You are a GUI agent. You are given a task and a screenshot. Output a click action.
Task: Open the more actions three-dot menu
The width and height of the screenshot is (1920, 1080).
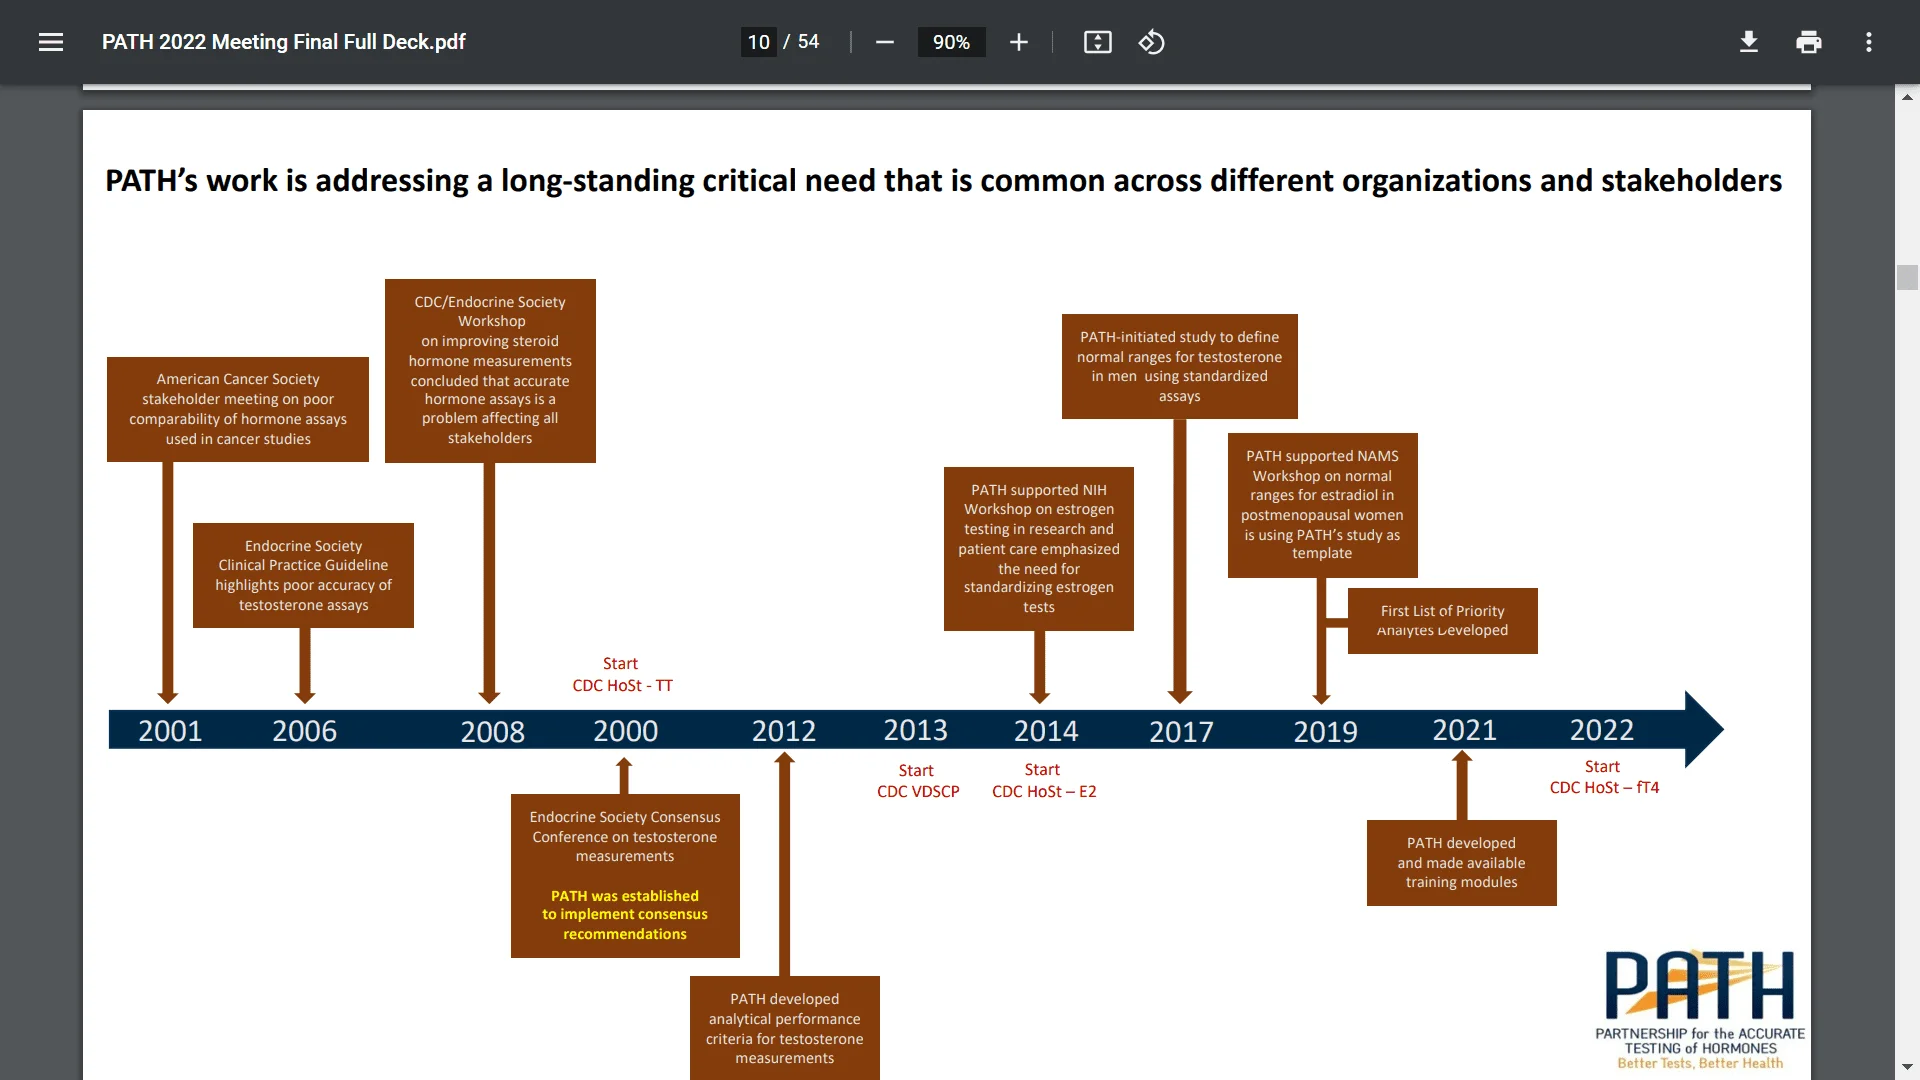(x=1868, y=42)
